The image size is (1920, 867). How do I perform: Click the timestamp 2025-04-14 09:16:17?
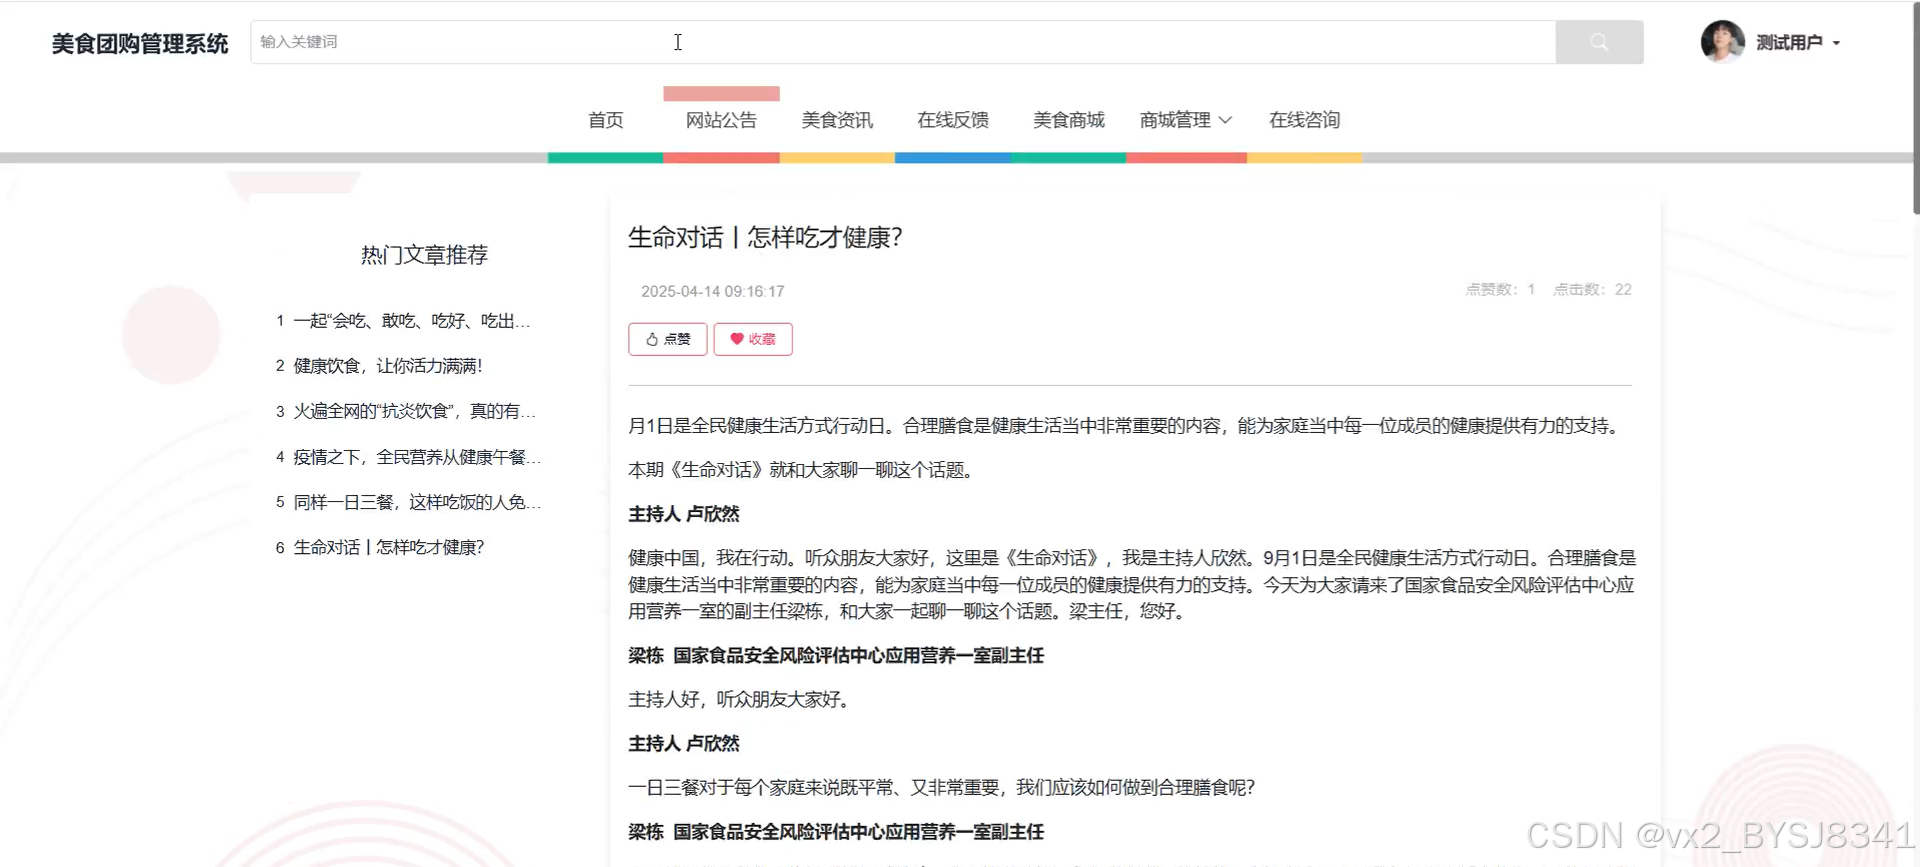coord(712,291)
